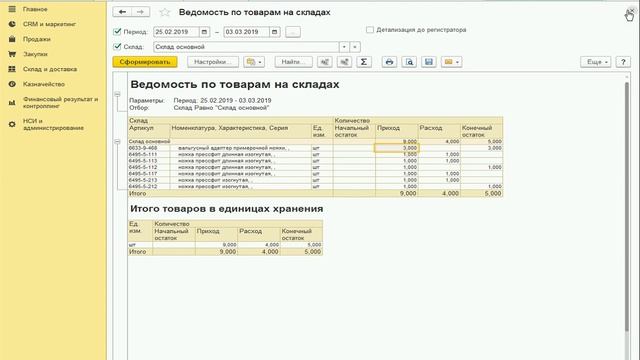Go back with the left arrow button
Screen dimensions: 640x360
(x=122, y=12)
